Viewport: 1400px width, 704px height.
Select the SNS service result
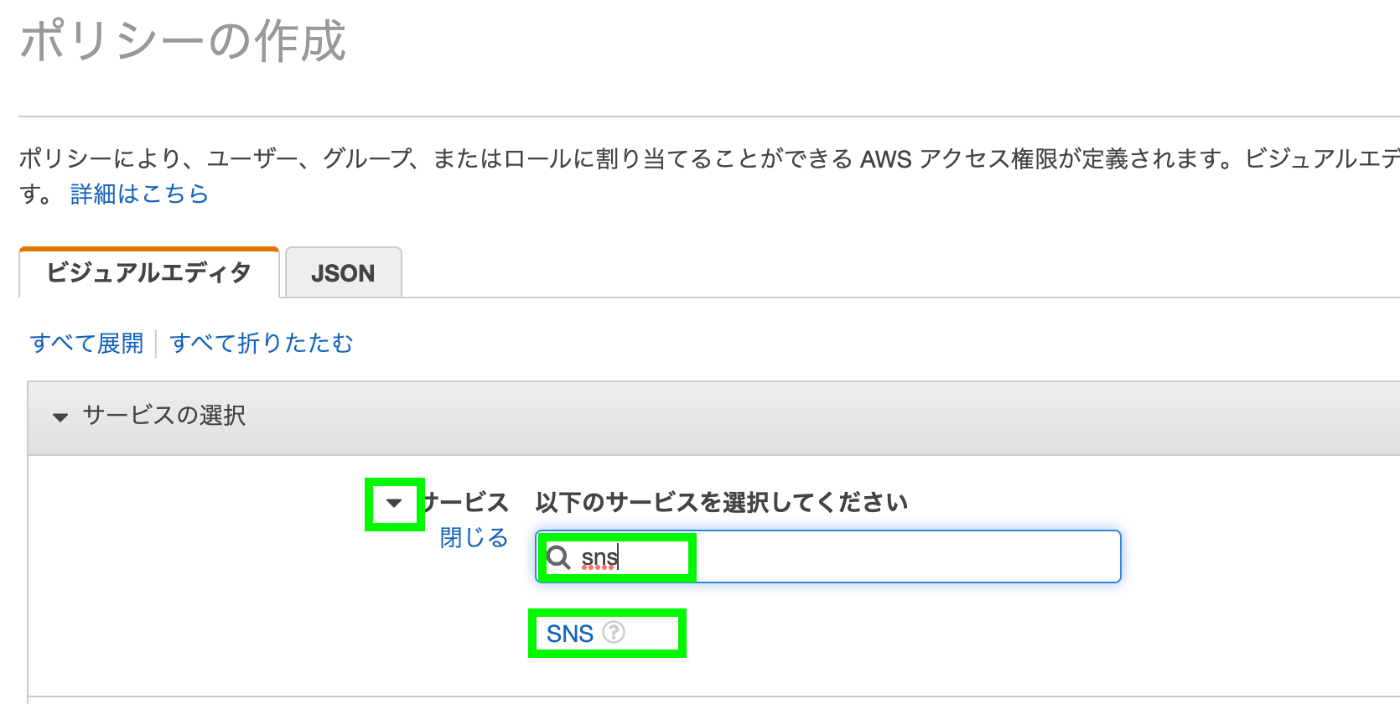click(570, 633)
